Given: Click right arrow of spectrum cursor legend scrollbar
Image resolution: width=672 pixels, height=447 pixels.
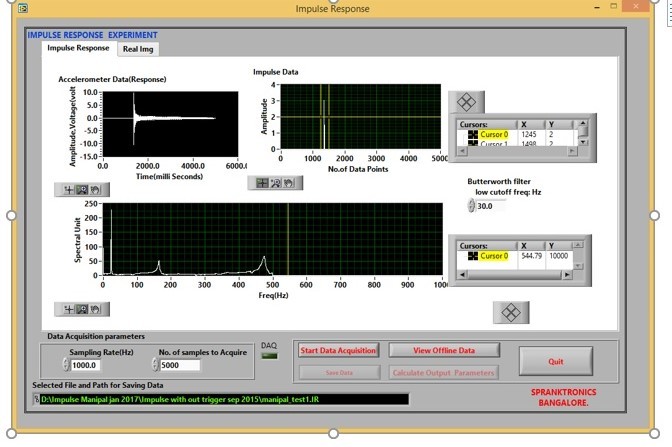Looking at the screenshot, I should pyautogui.click(x=567, y=274).
